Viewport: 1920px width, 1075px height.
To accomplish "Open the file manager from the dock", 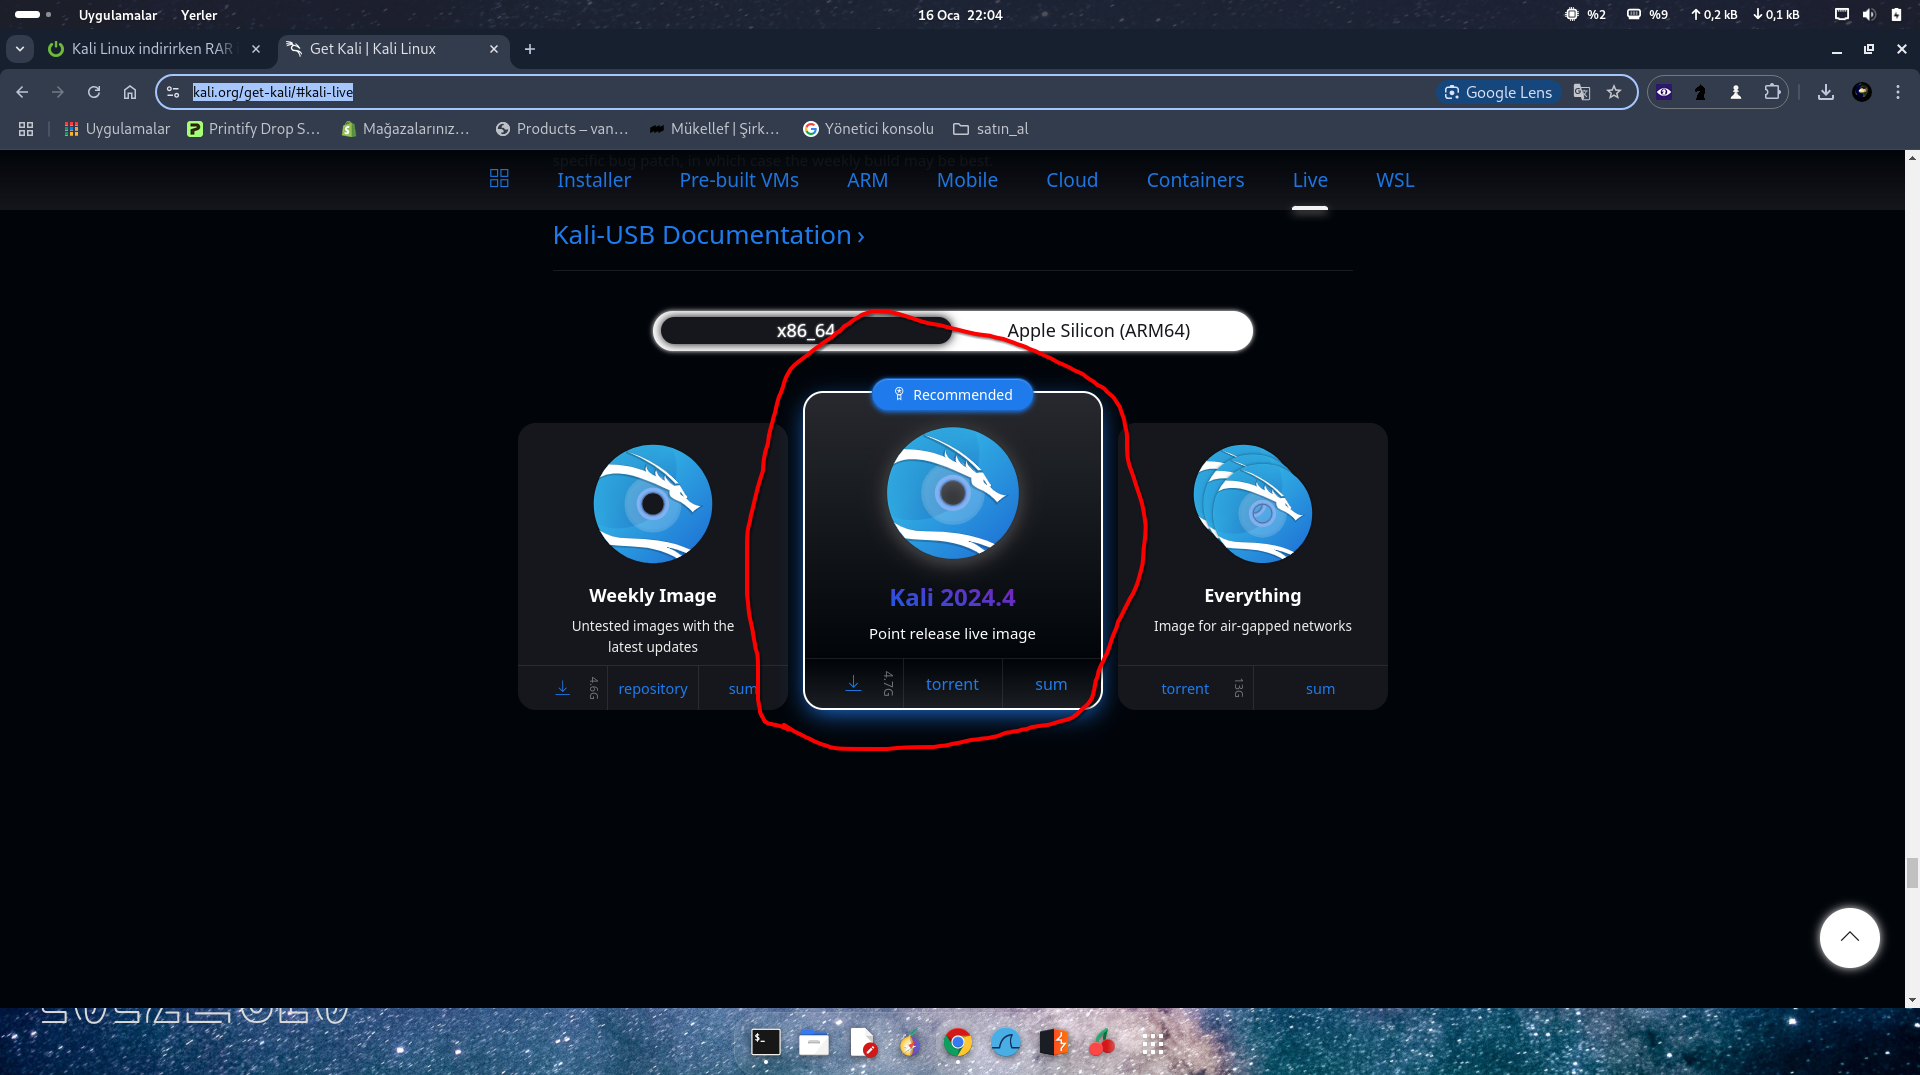I will [814, 1043].
